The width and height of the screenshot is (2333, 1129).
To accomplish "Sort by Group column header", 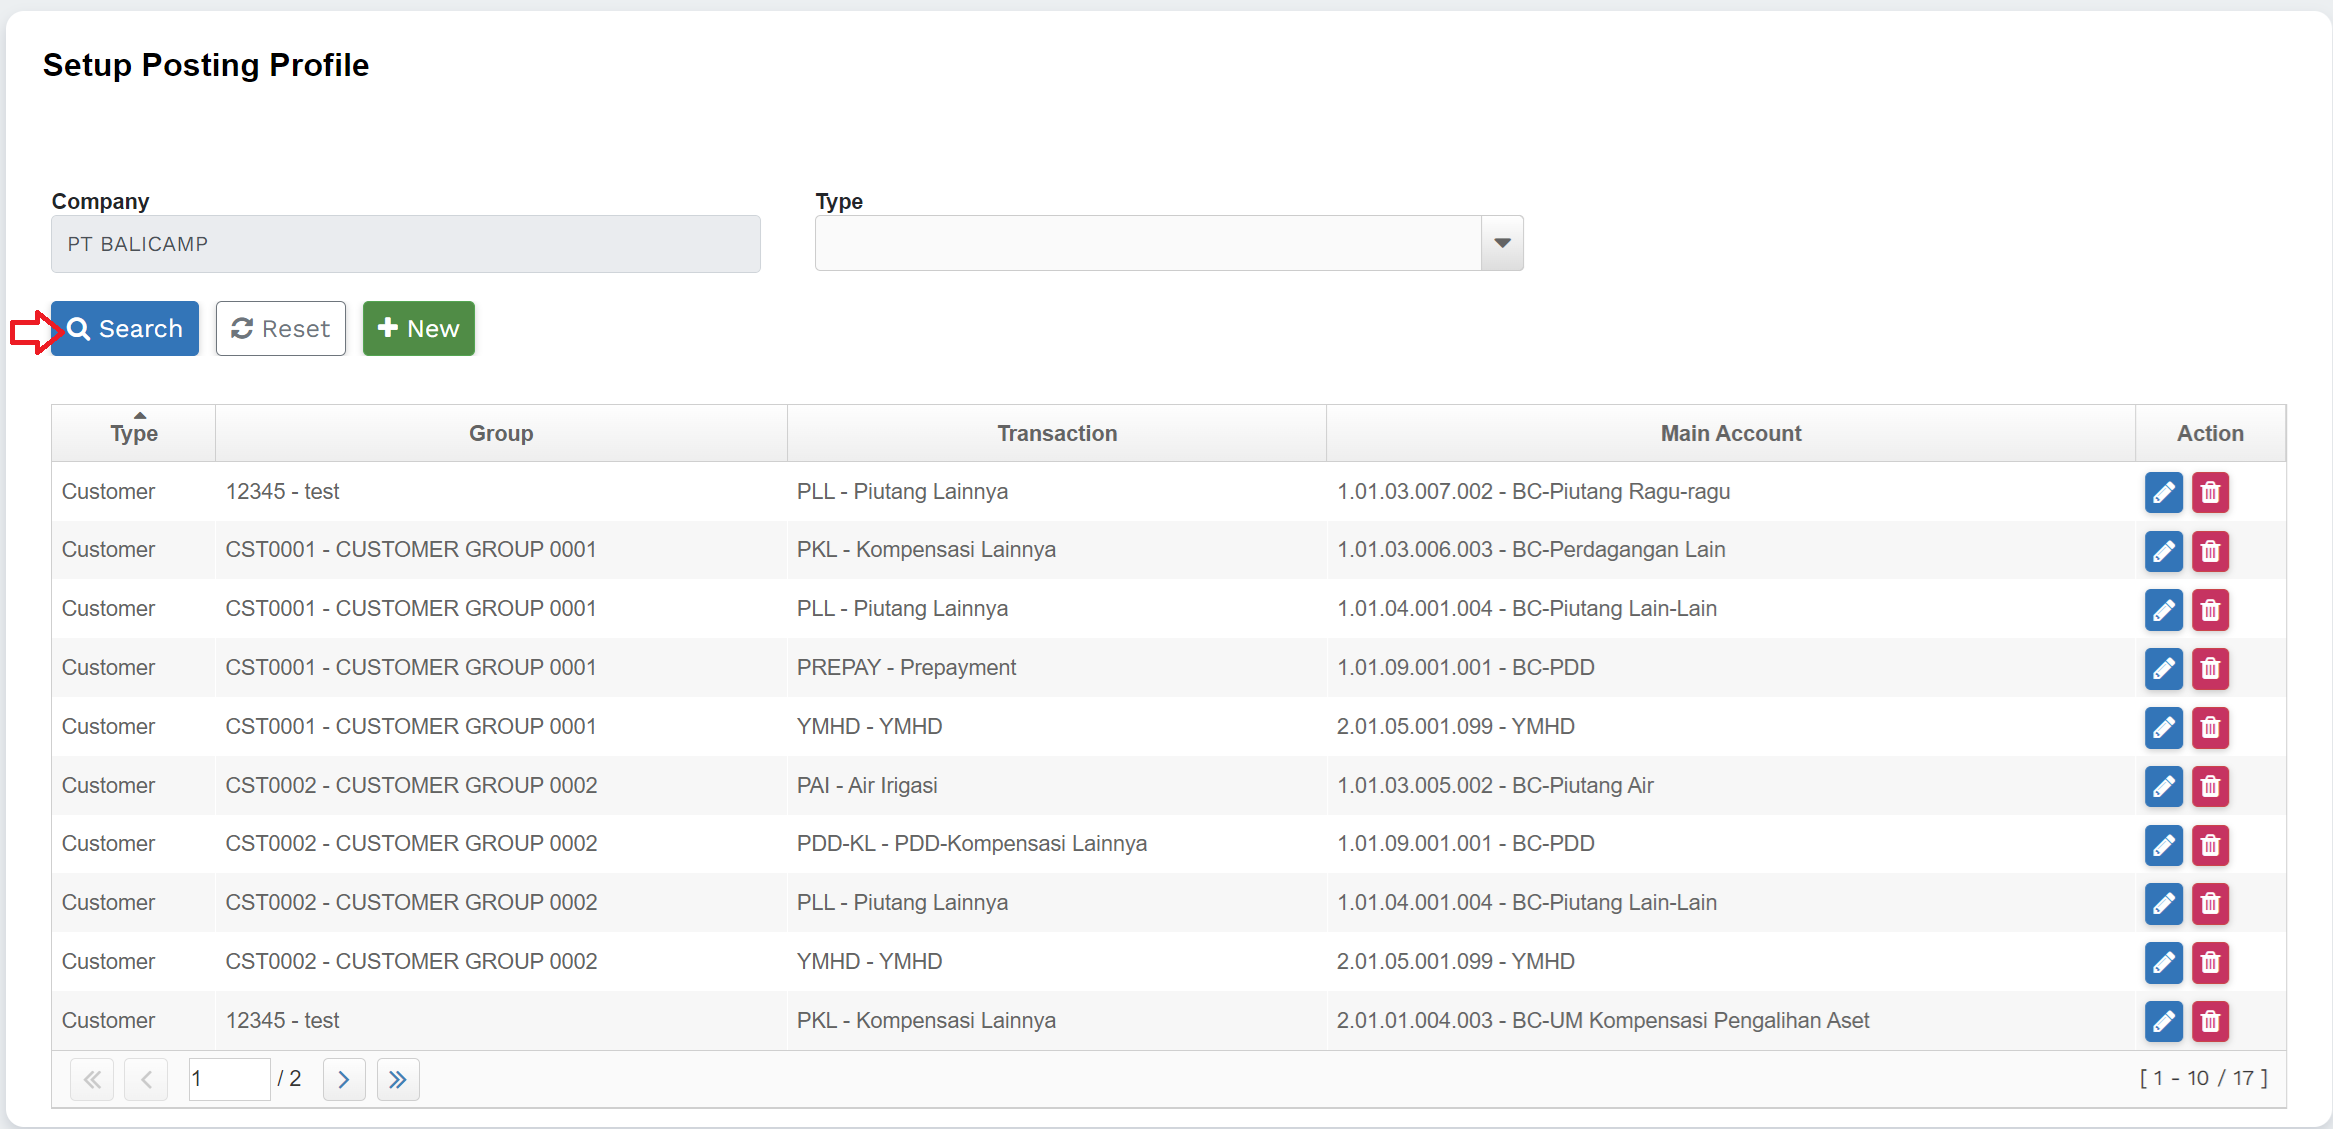I will (501, 433).
